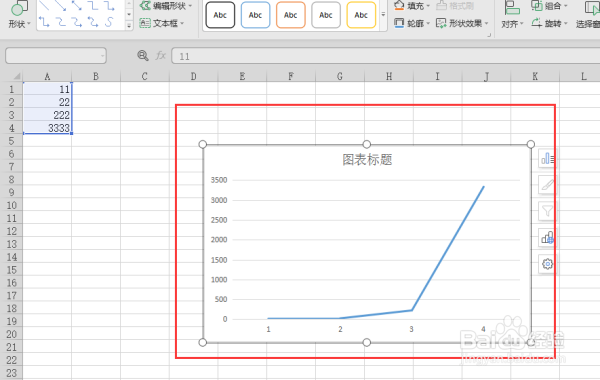This screenshot has height=380, width=600.
Task: Expand the 编辑形状 dropdown arrow
Action: pyautogui.click(x=190, y=6)
